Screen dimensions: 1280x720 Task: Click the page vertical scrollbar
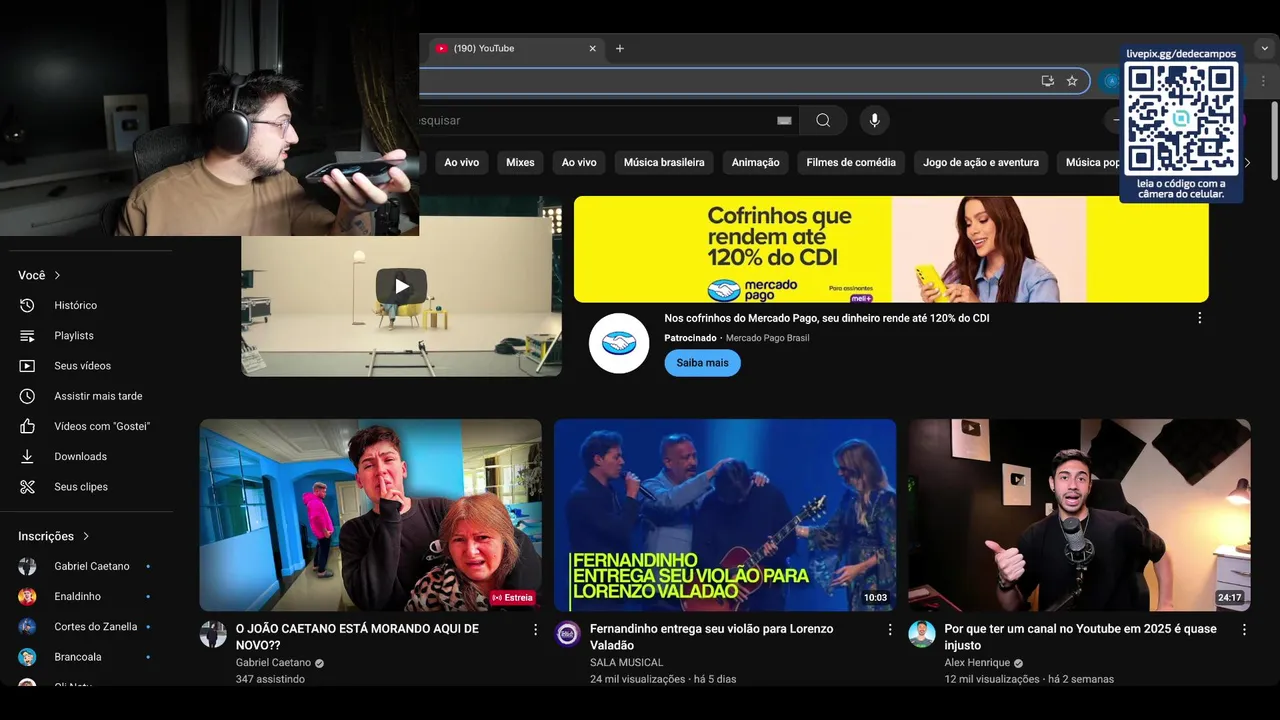coord(1274,140)
